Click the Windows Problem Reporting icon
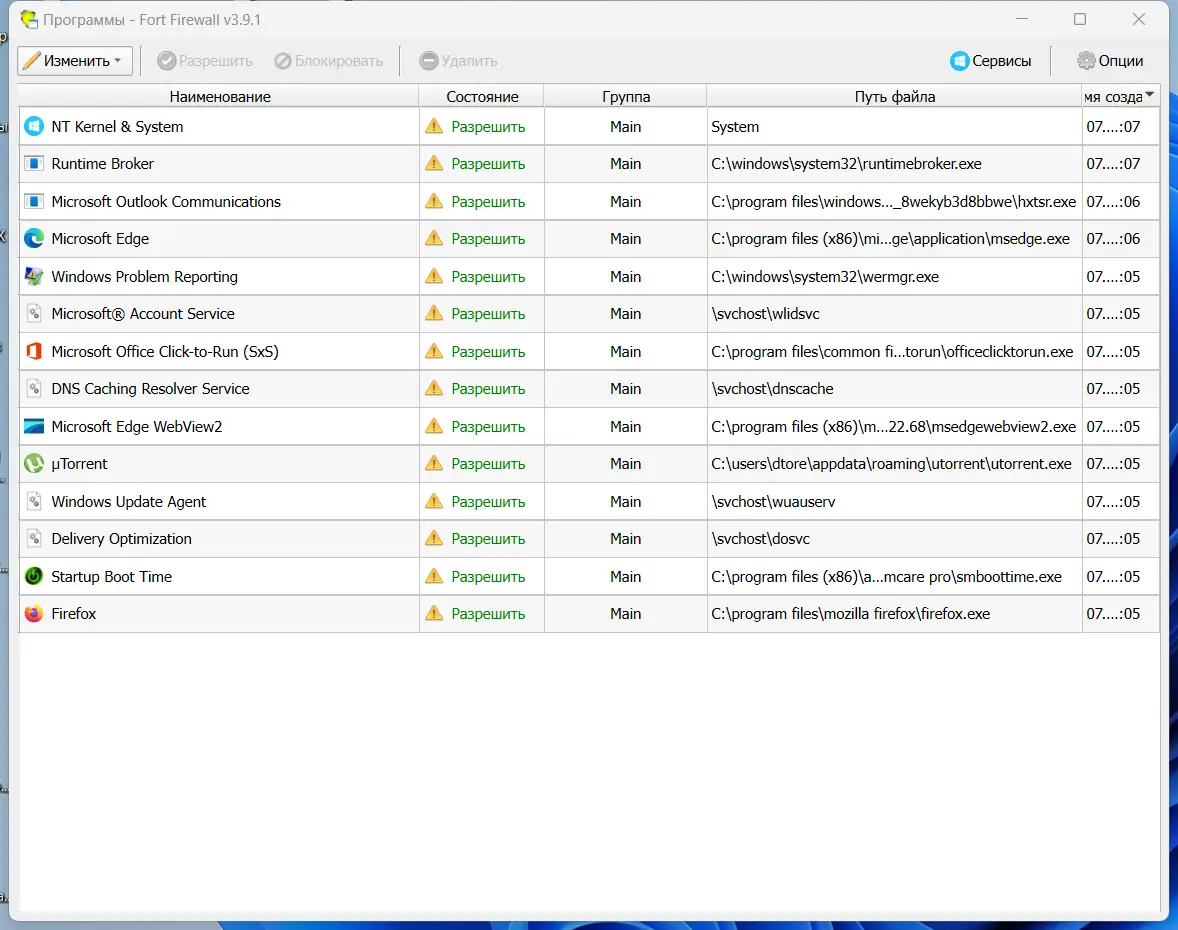 34,276
